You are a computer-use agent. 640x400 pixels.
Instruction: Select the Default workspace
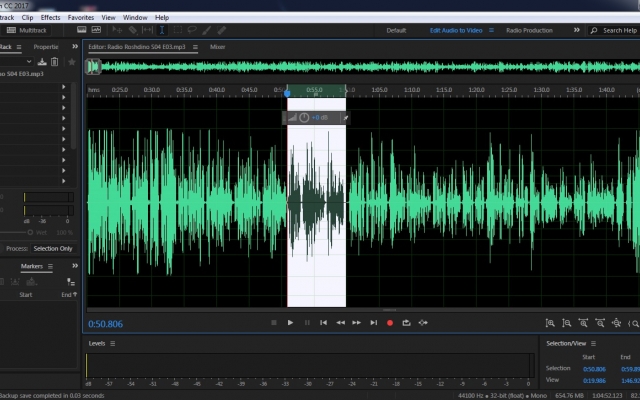pyautogui.click(x=396, y=30)
